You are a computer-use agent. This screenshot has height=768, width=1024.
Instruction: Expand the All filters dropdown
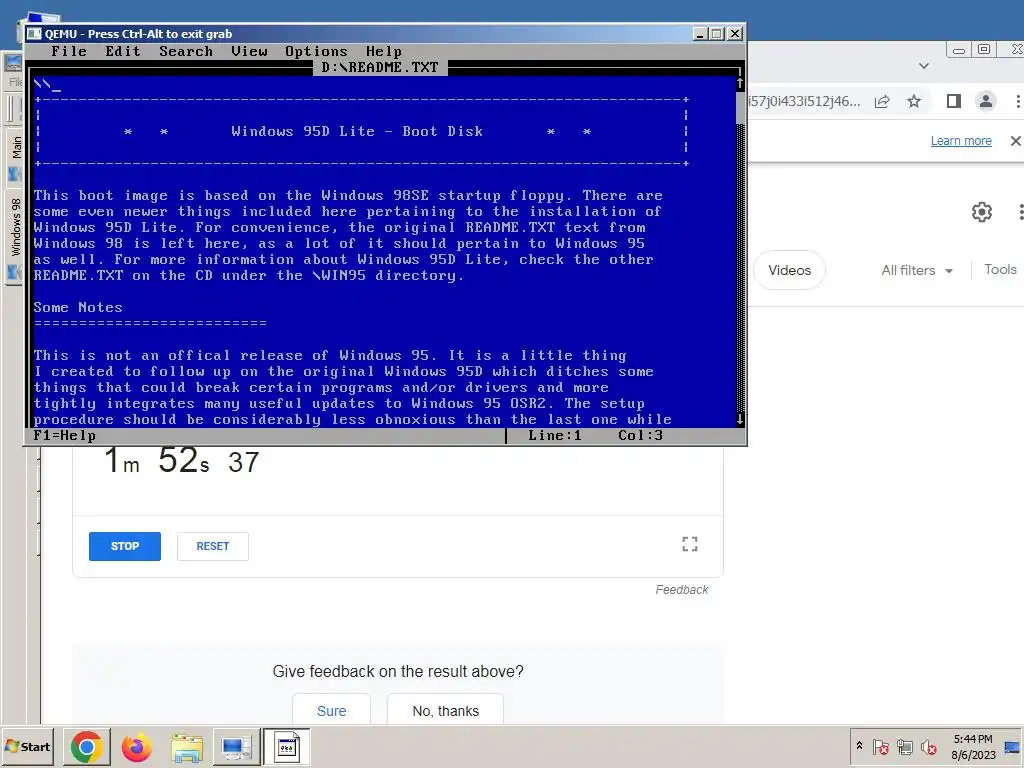click(917, 270)
